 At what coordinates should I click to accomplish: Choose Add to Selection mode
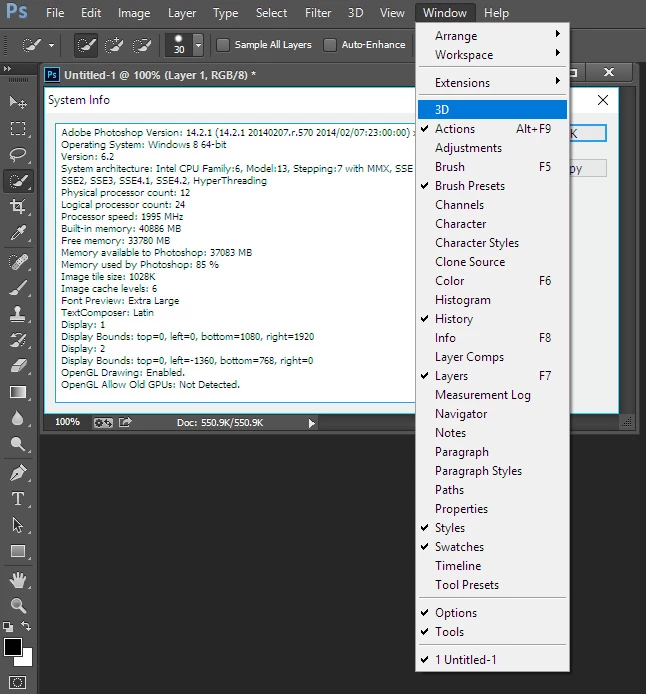pos(114,45)
